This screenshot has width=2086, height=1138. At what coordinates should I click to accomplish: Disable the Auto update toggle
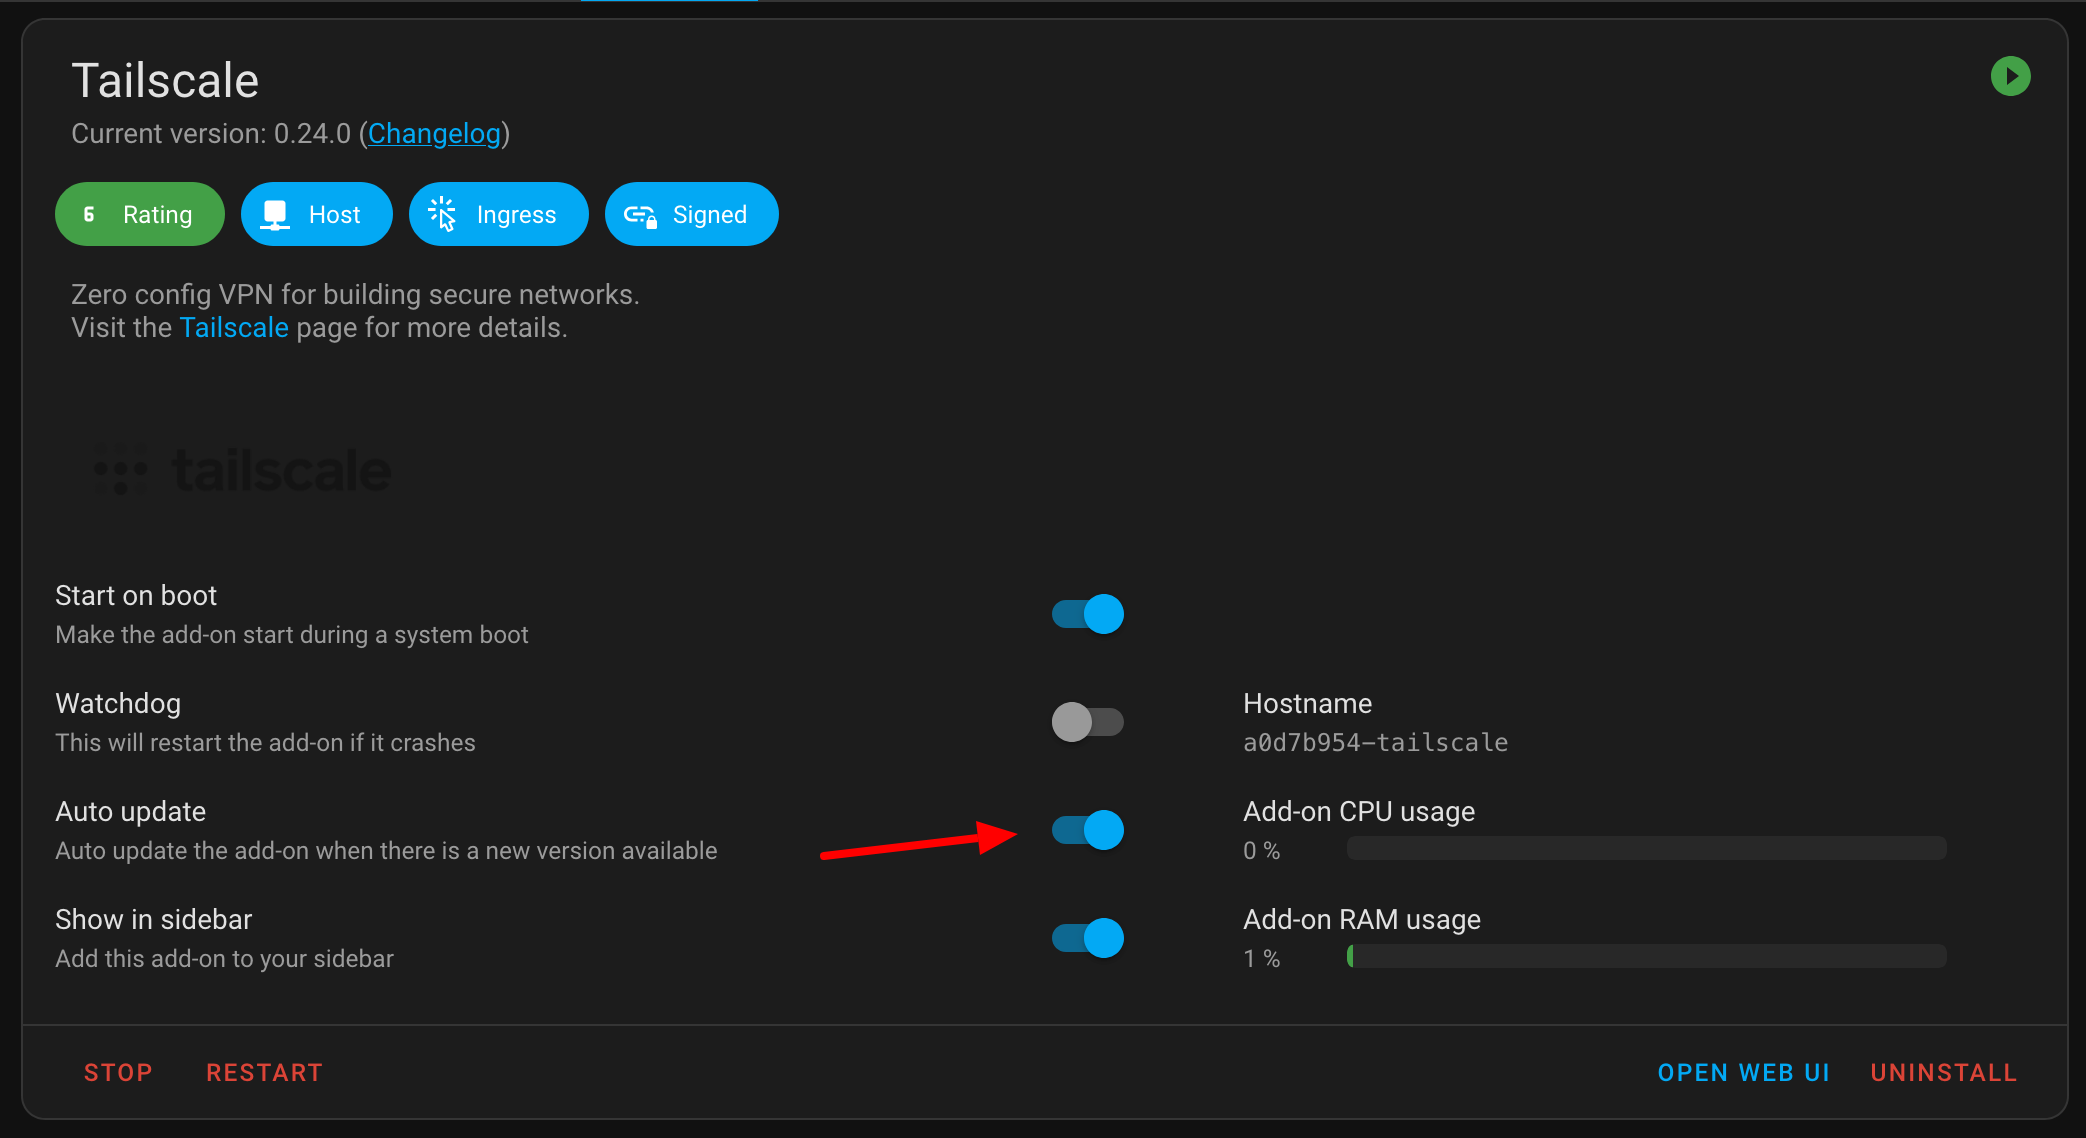pos(1087,829)
